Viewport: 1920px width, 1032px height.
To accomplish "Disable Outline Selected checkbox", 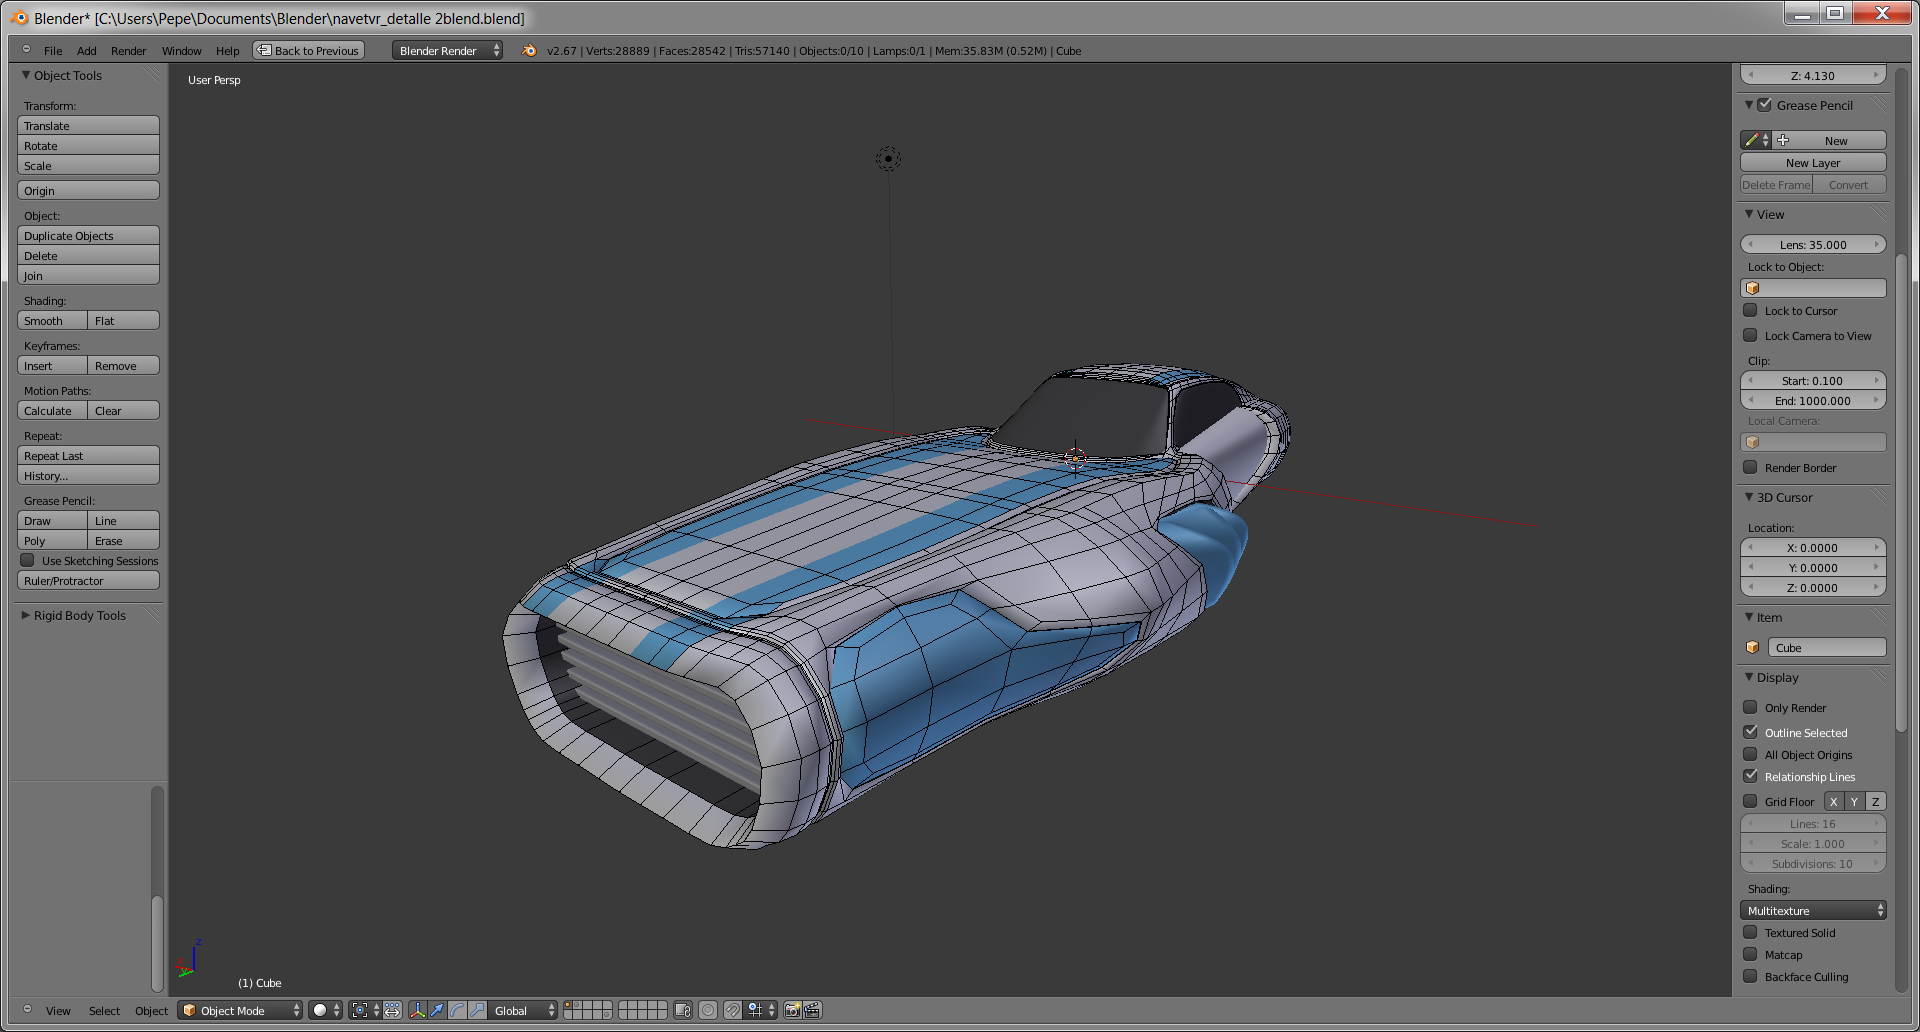I will [x=1750, y=732].
